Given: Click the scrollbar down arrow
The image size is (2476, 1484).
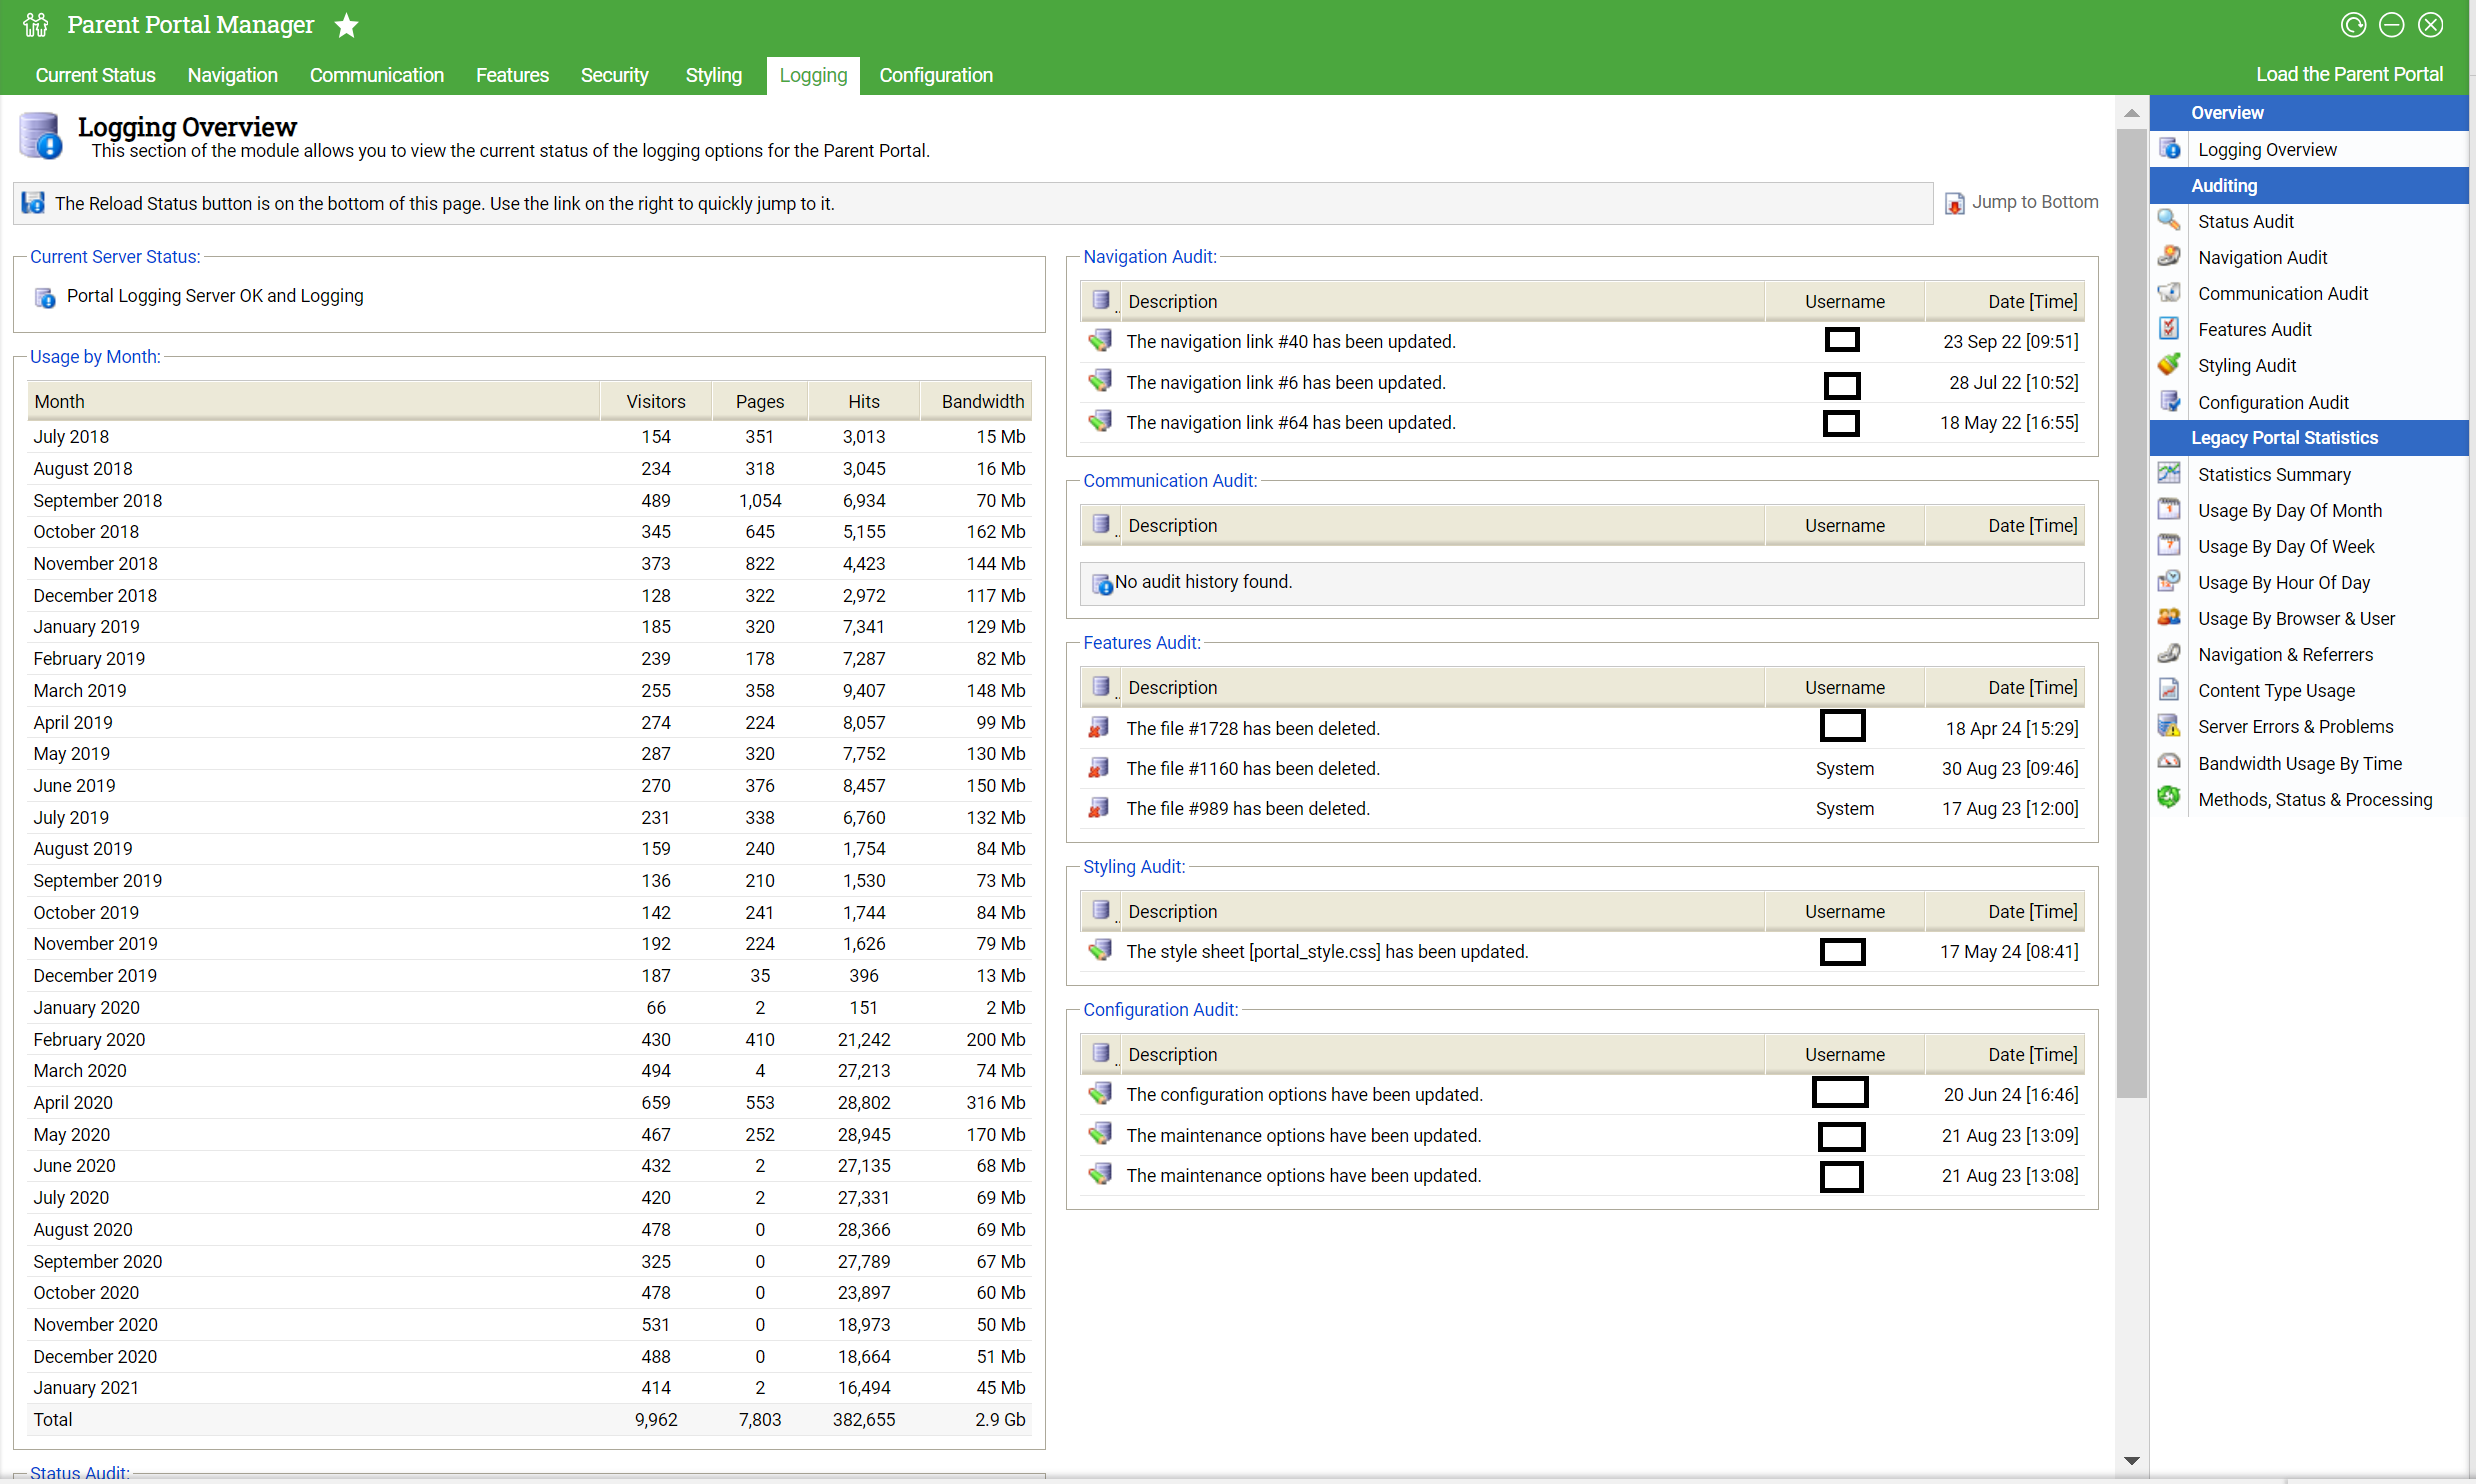Looking at the screenshot, I should pyautogui.click(x=2131, y=1461).
